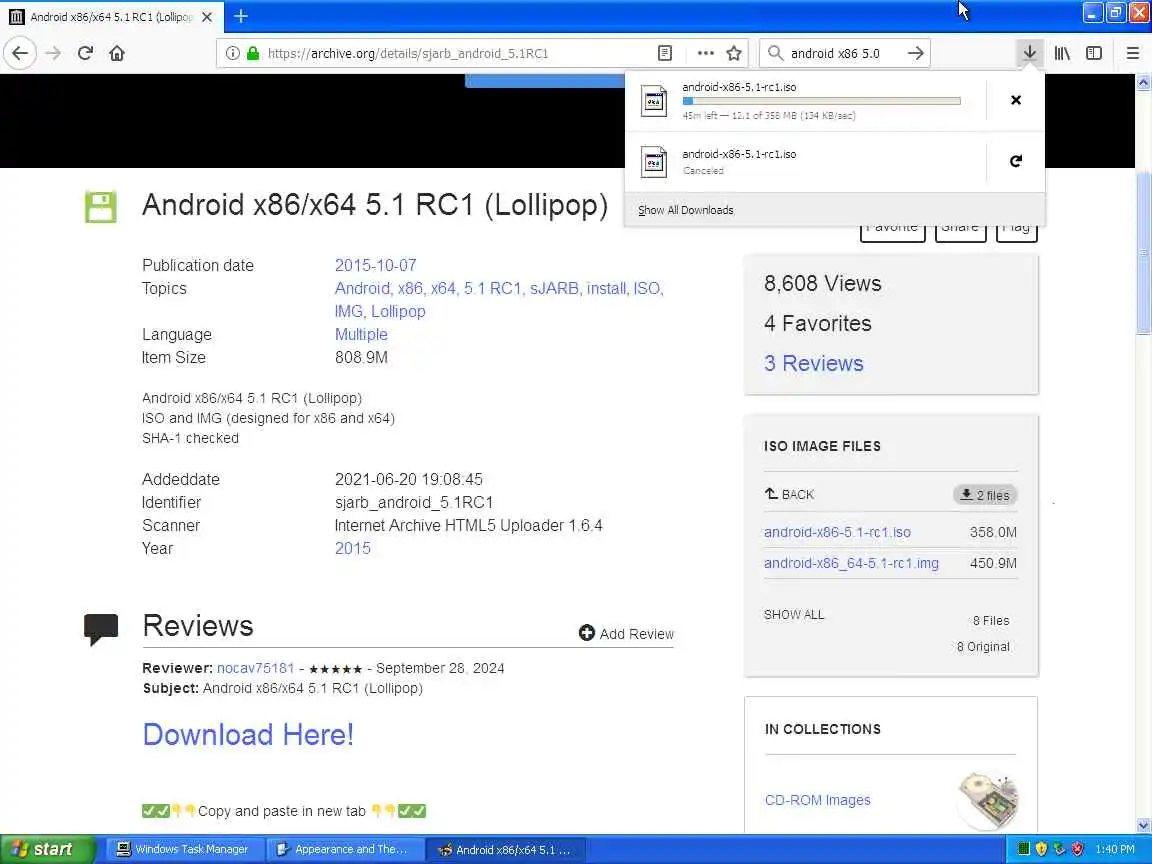Click the green floppy disk software icon
This screenshot has height=864, width=1152.
pos(101,206)
